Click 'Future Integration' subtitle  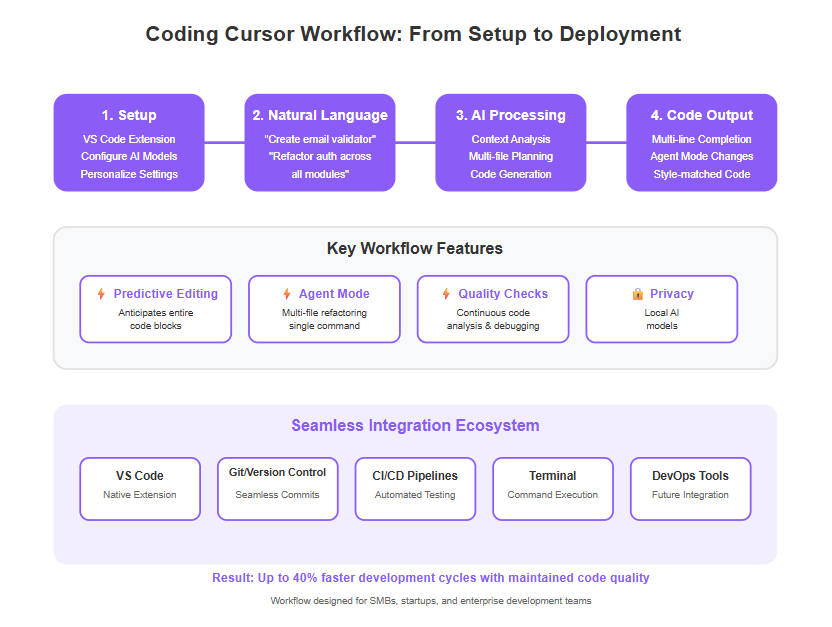(690, 495)
